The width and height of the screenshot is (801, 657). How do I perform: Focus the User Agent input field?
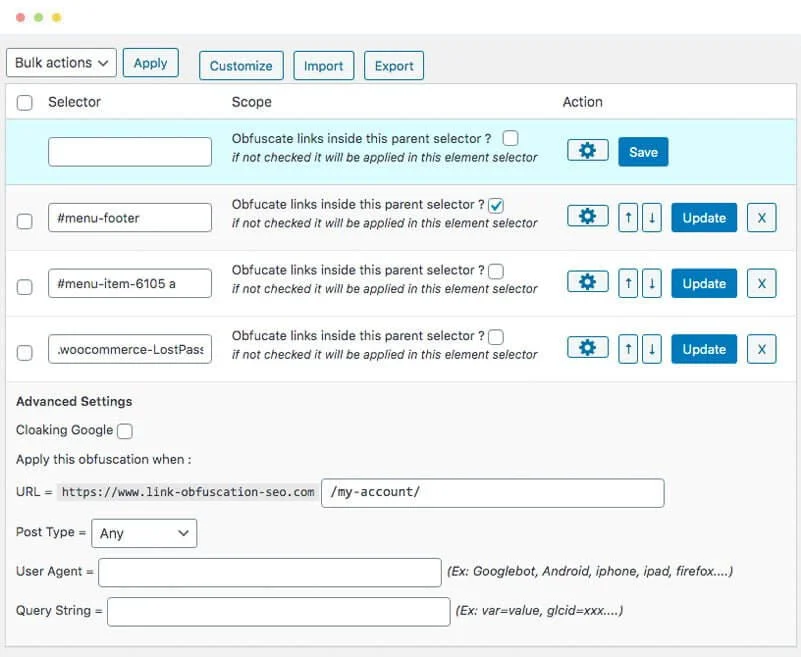point(270,573)
